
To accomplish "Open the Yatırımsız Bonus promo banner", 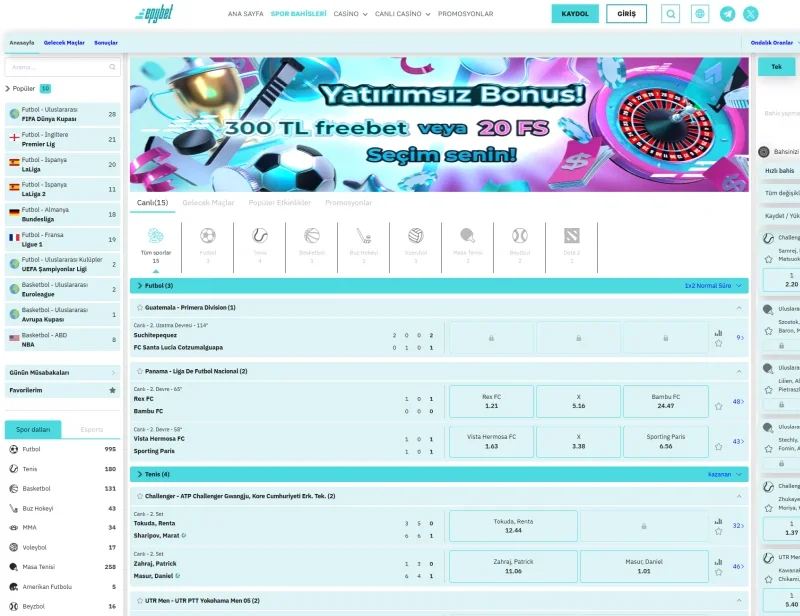I will point(439,125).
